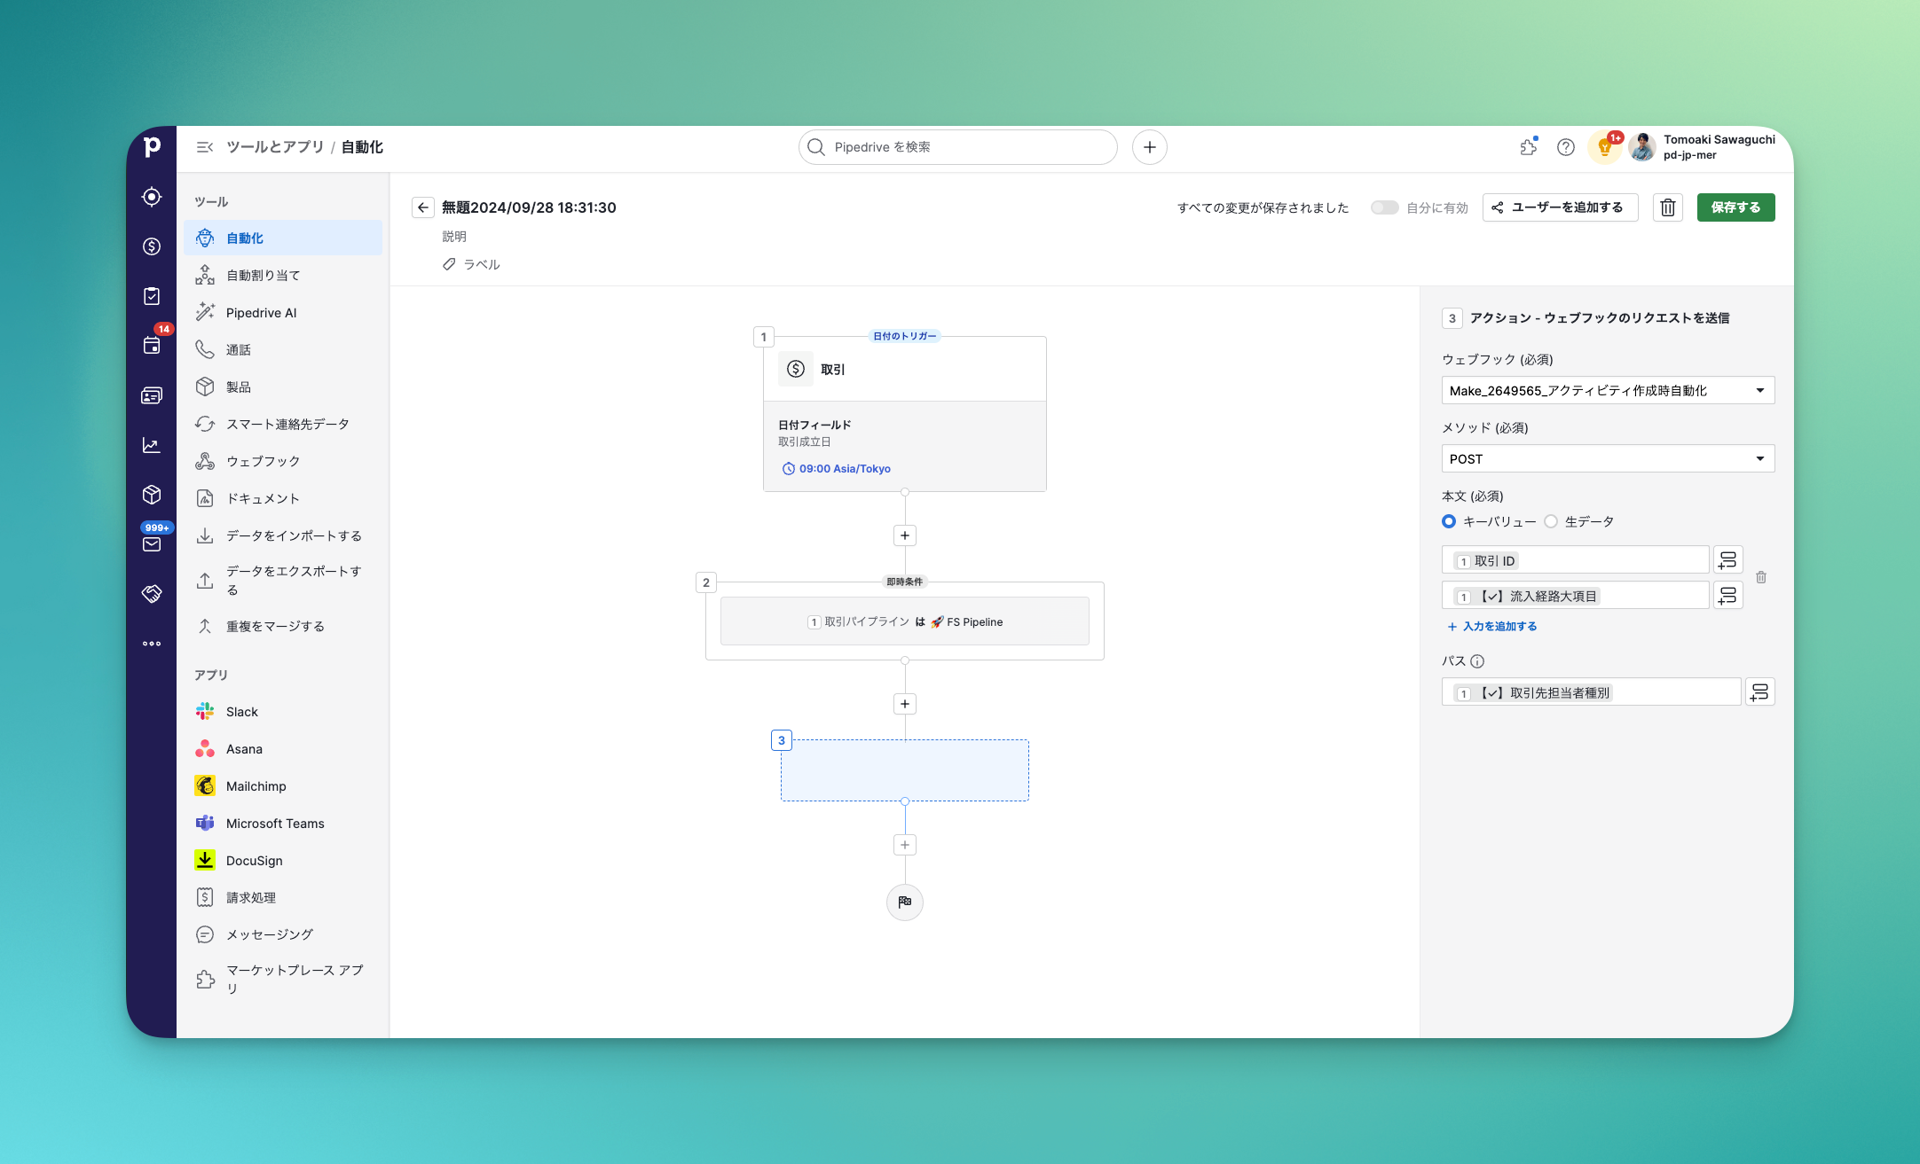Select the 取引 trigger card

point(905,413)
